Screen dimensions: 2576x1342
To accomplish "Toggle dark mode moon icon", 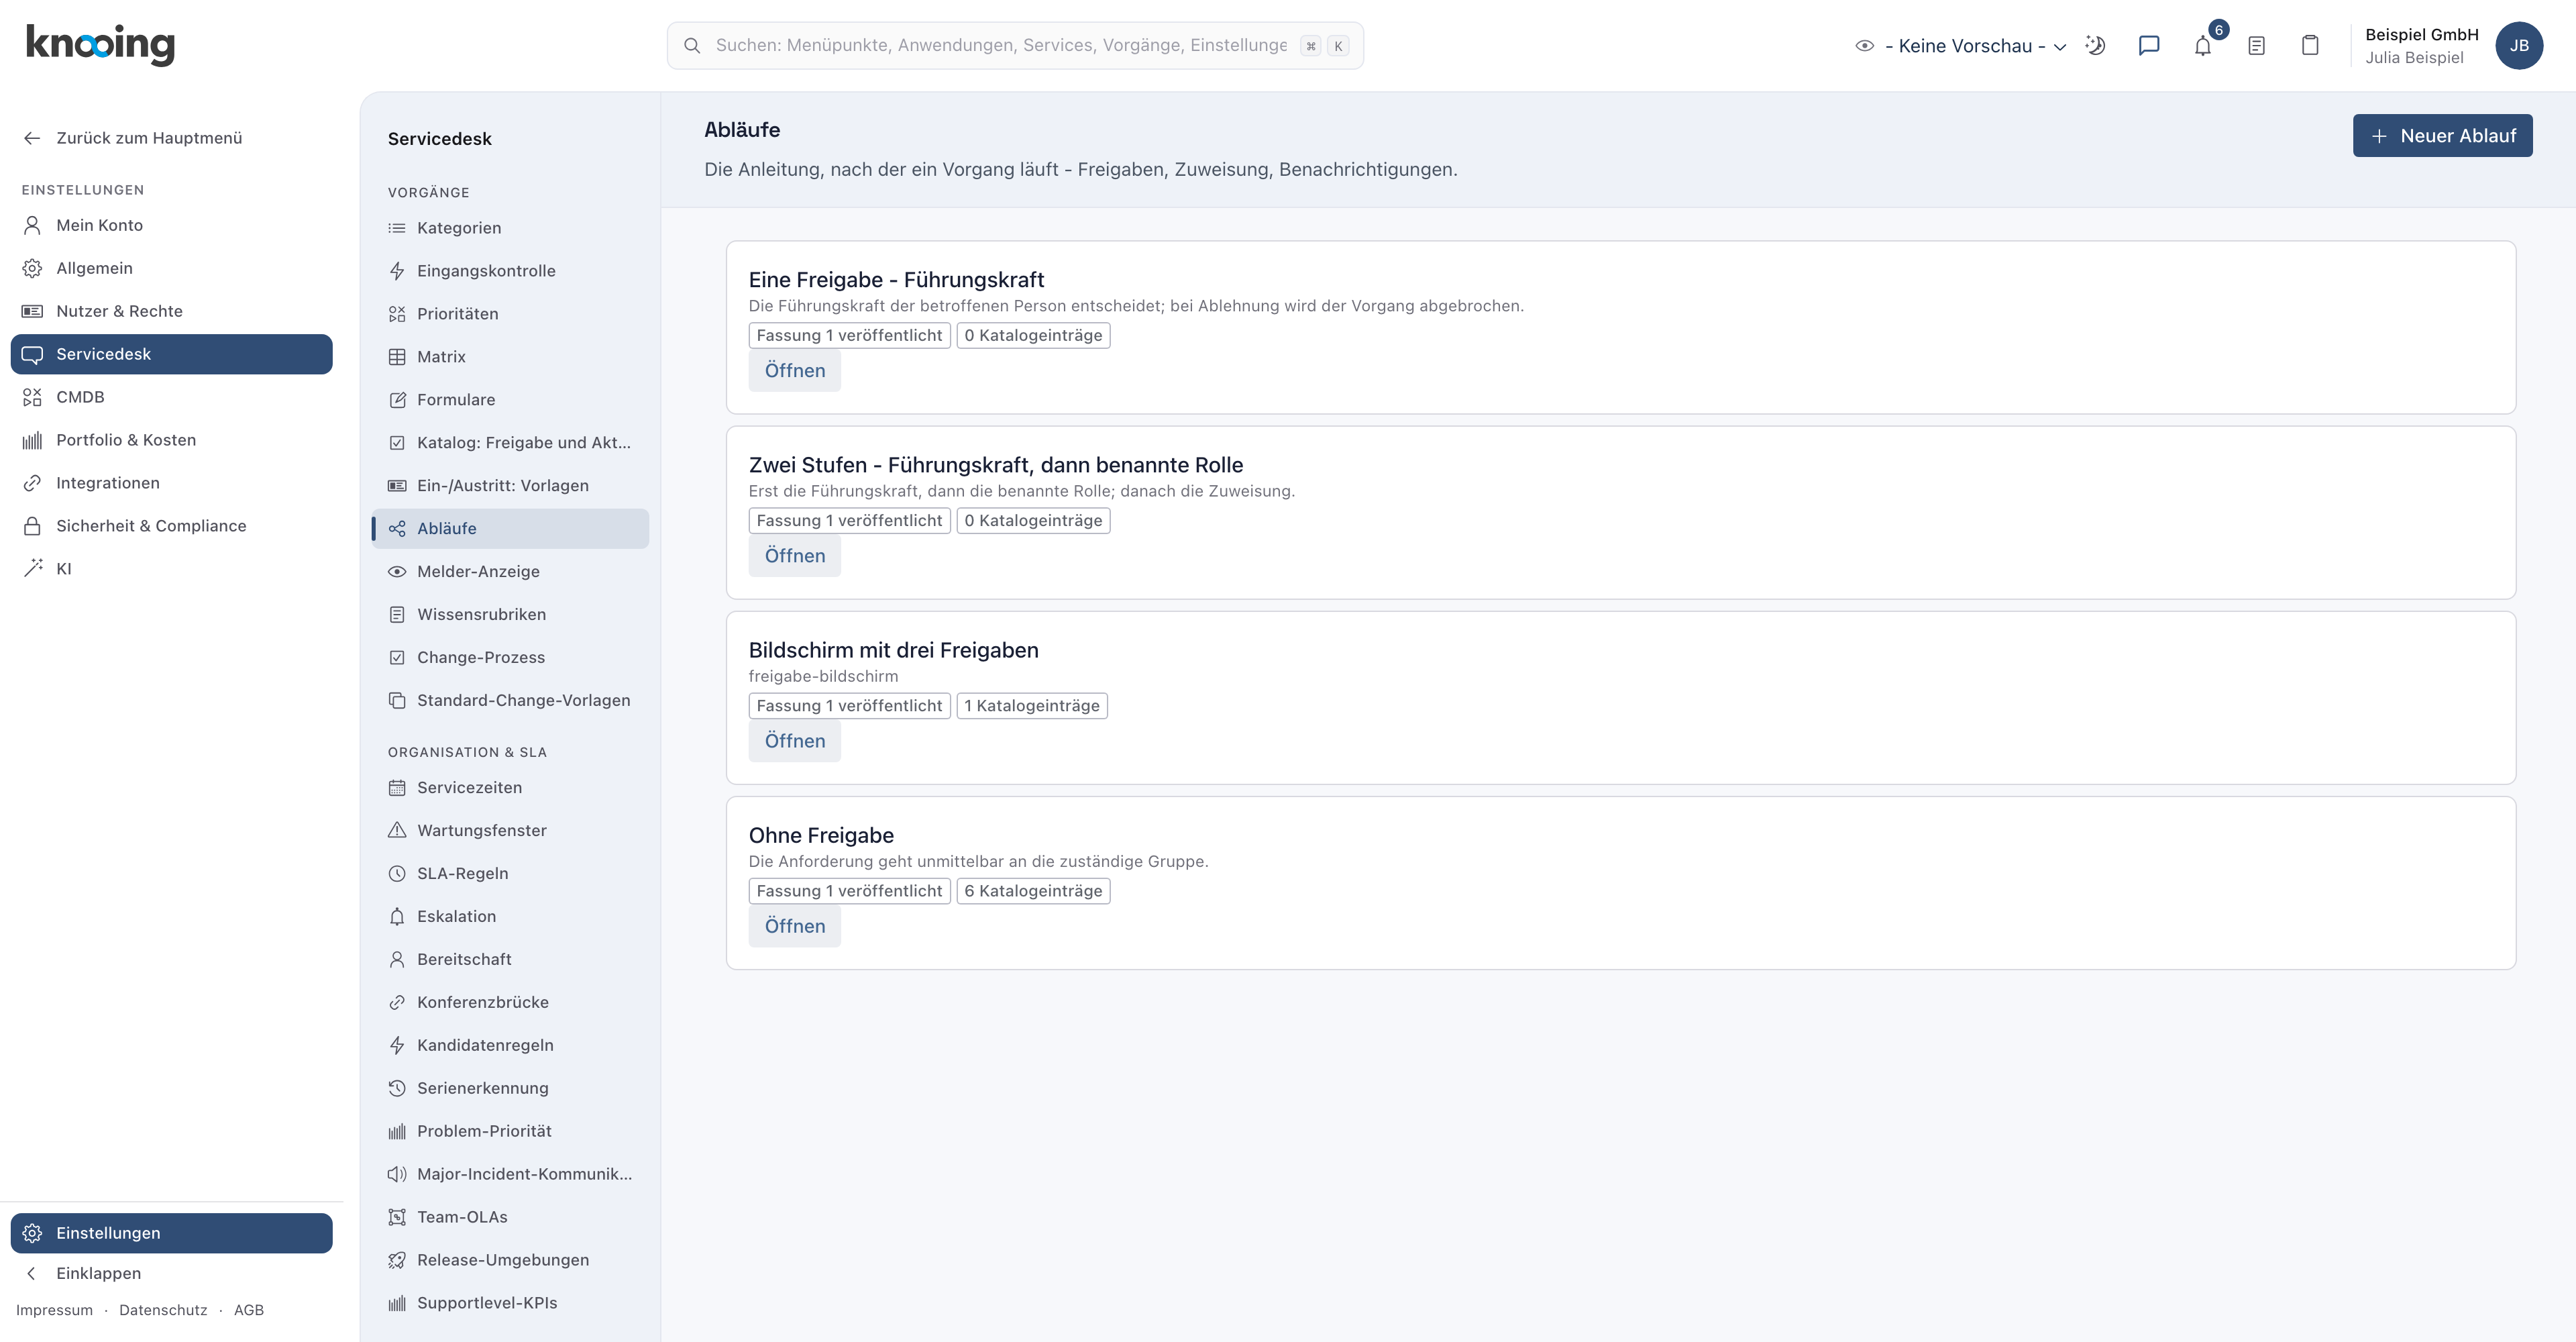I will tap(2095, 45).
